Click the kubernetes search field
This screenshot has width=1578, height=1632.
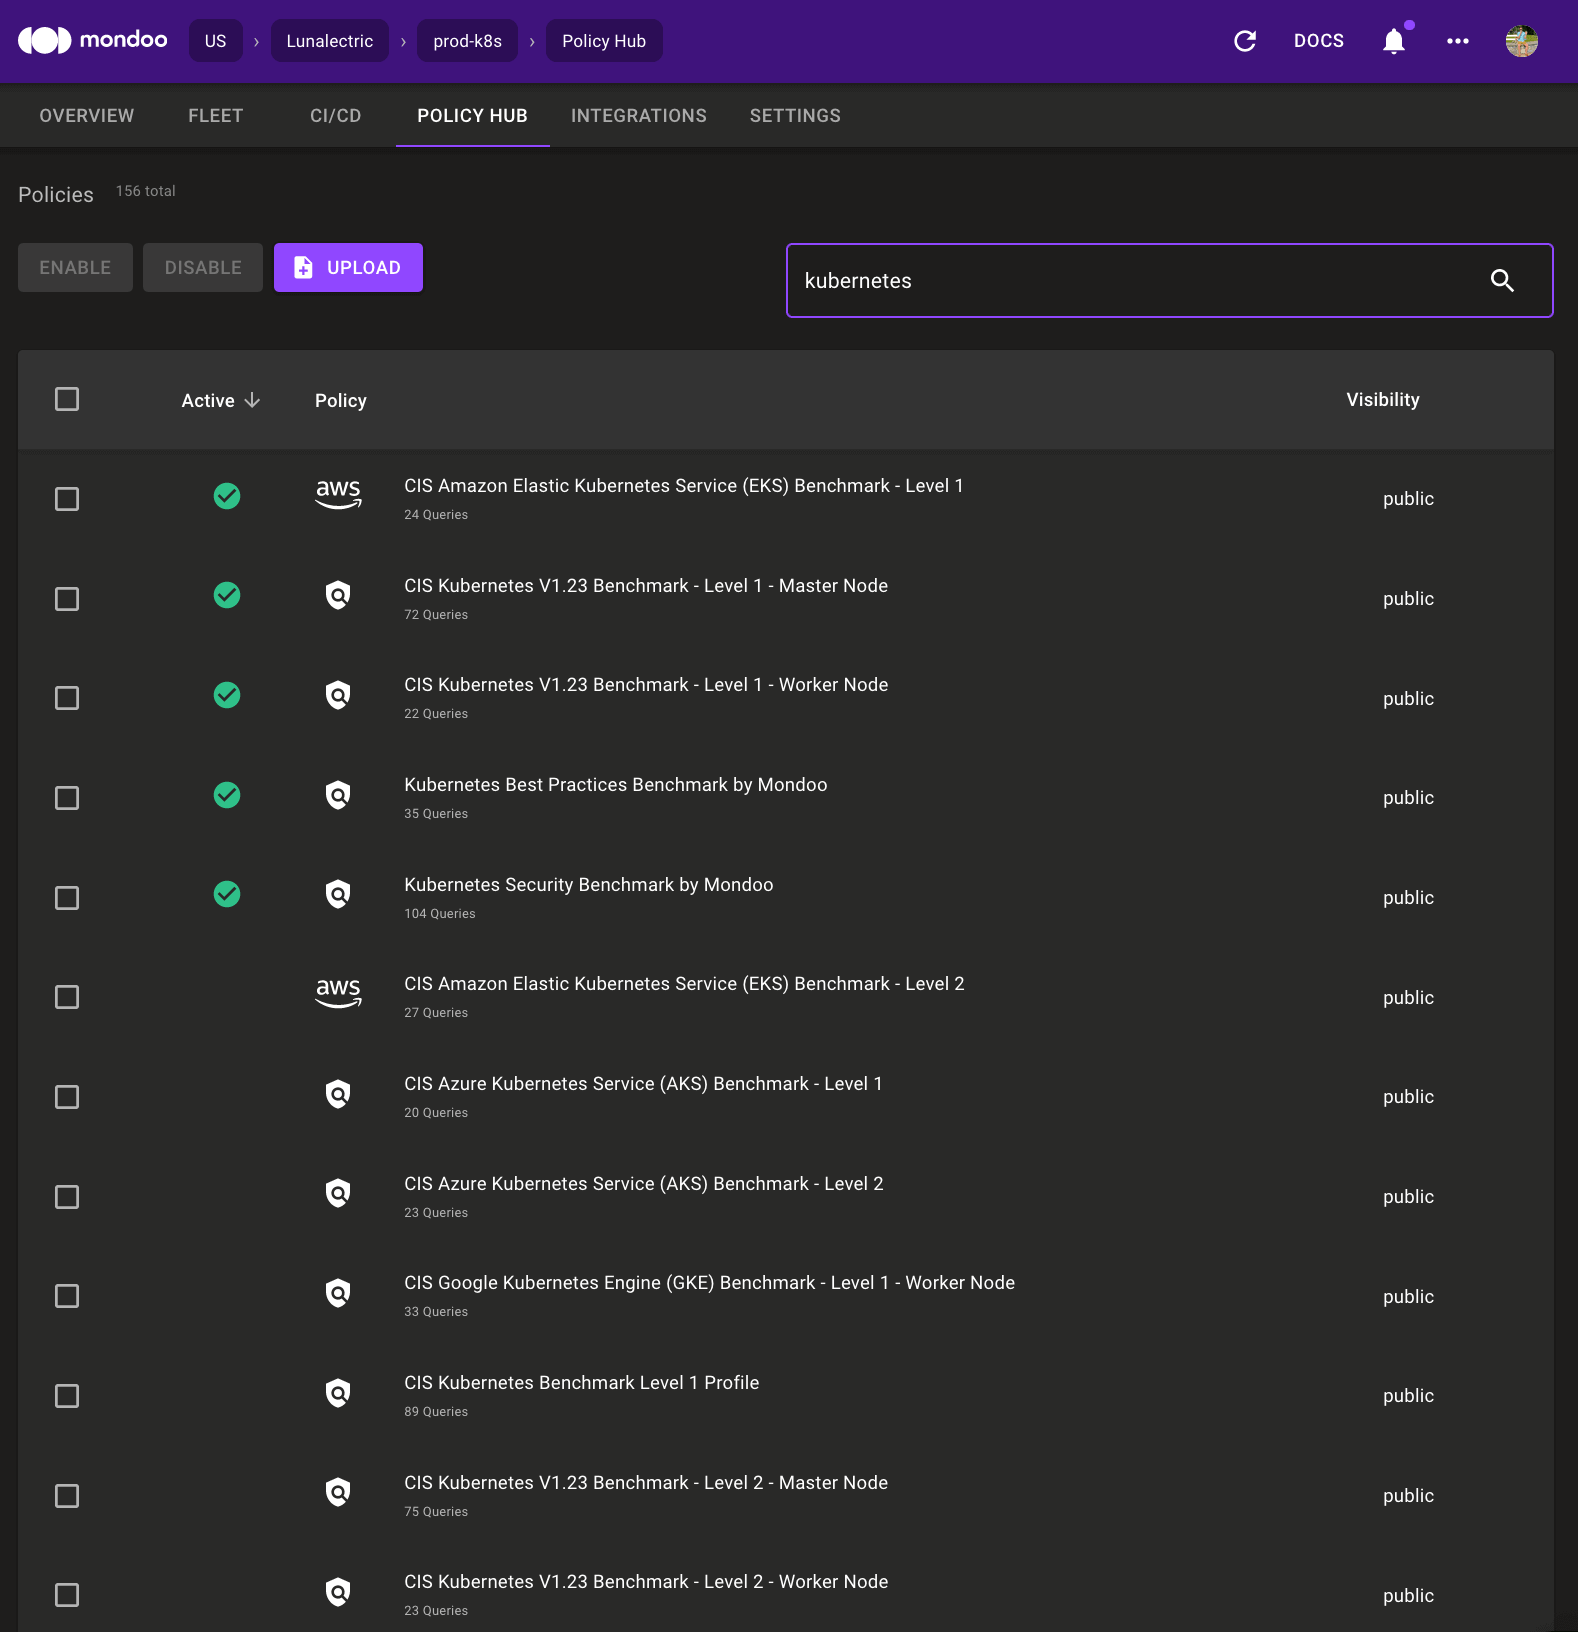pyautogui.click(x=1130, y=281)
